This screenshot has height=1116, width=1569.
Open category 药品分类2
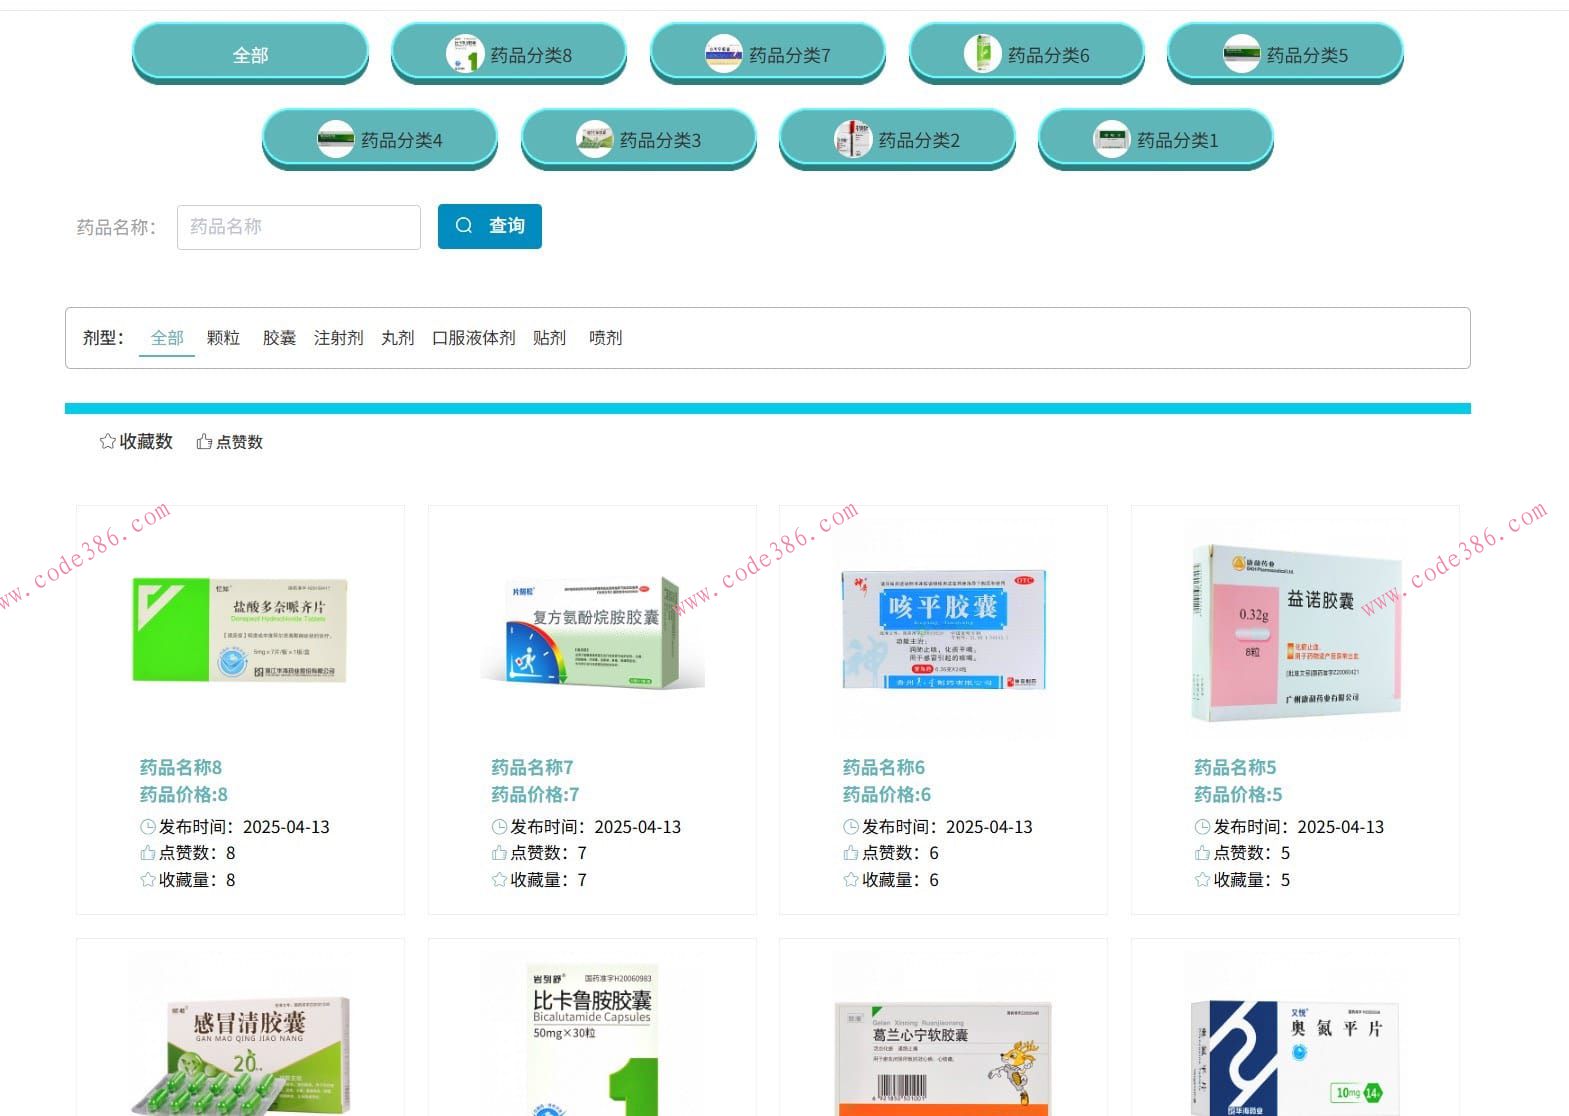(898, 139)
